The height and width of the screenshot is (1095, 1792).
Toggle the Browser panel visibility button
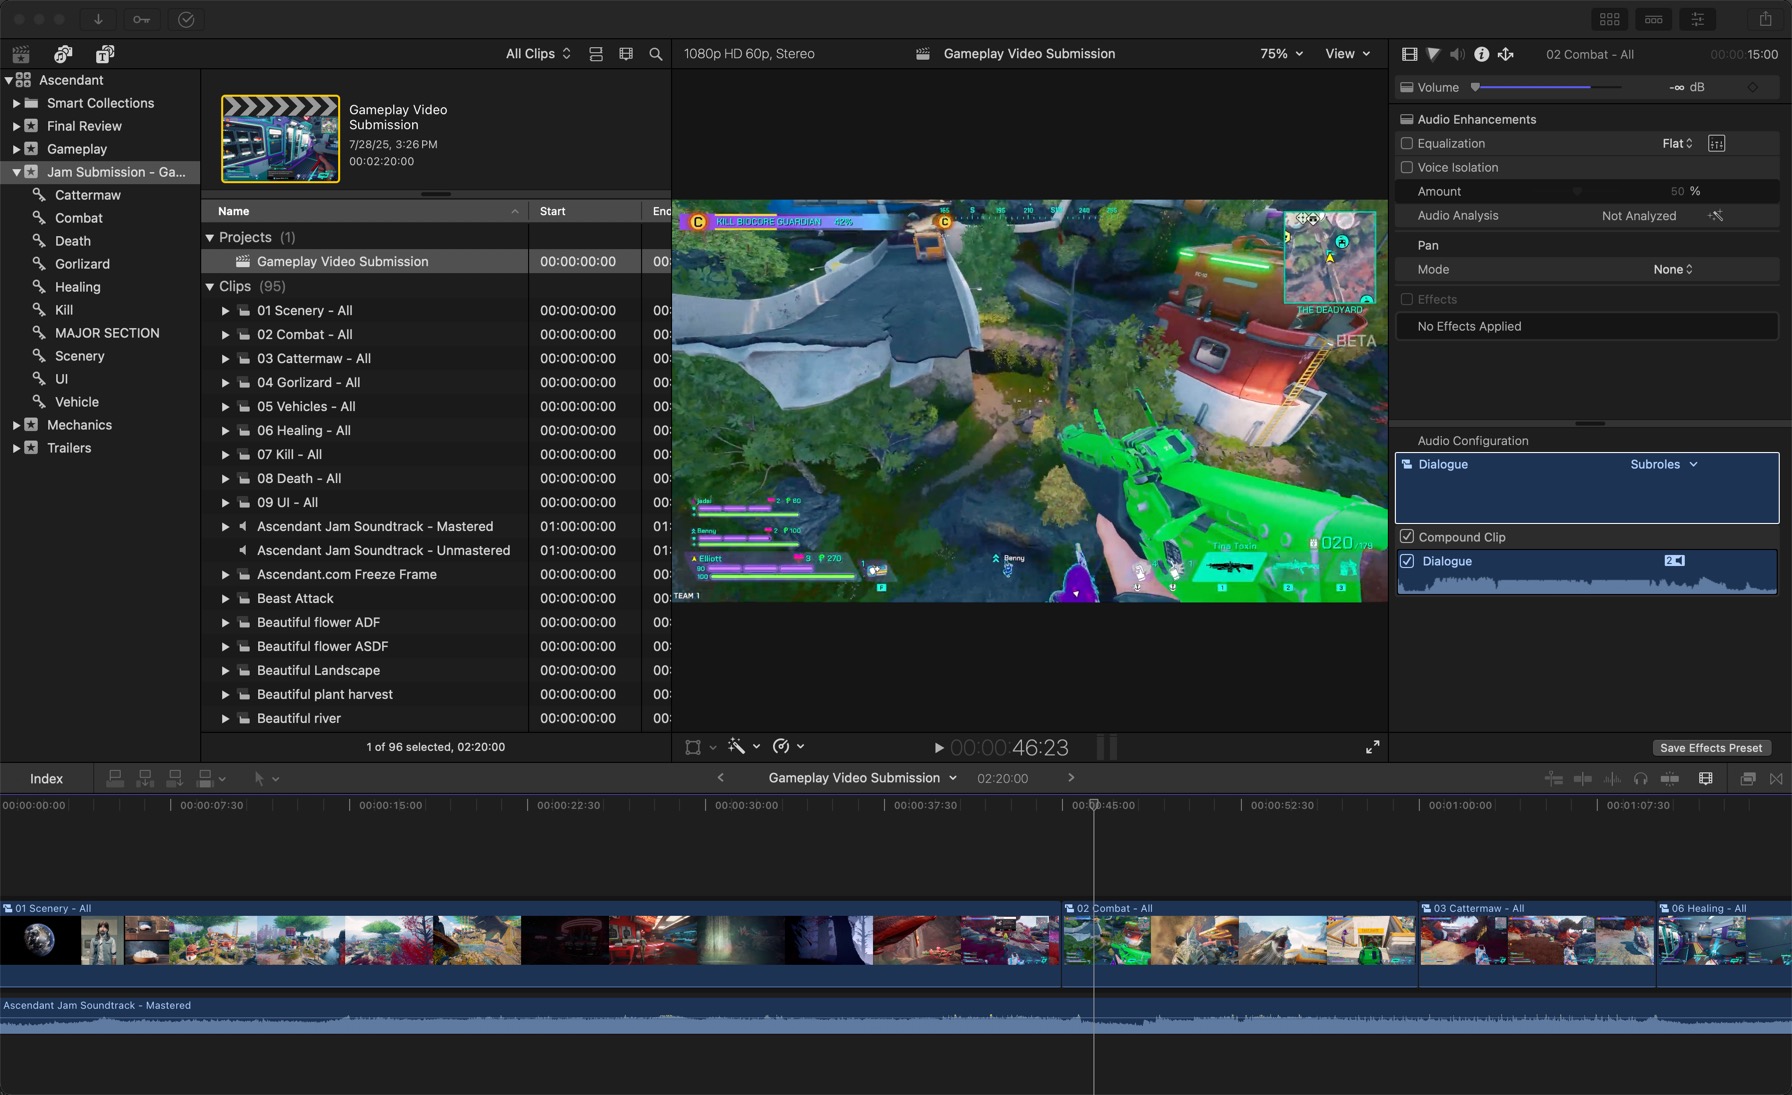1610,19
